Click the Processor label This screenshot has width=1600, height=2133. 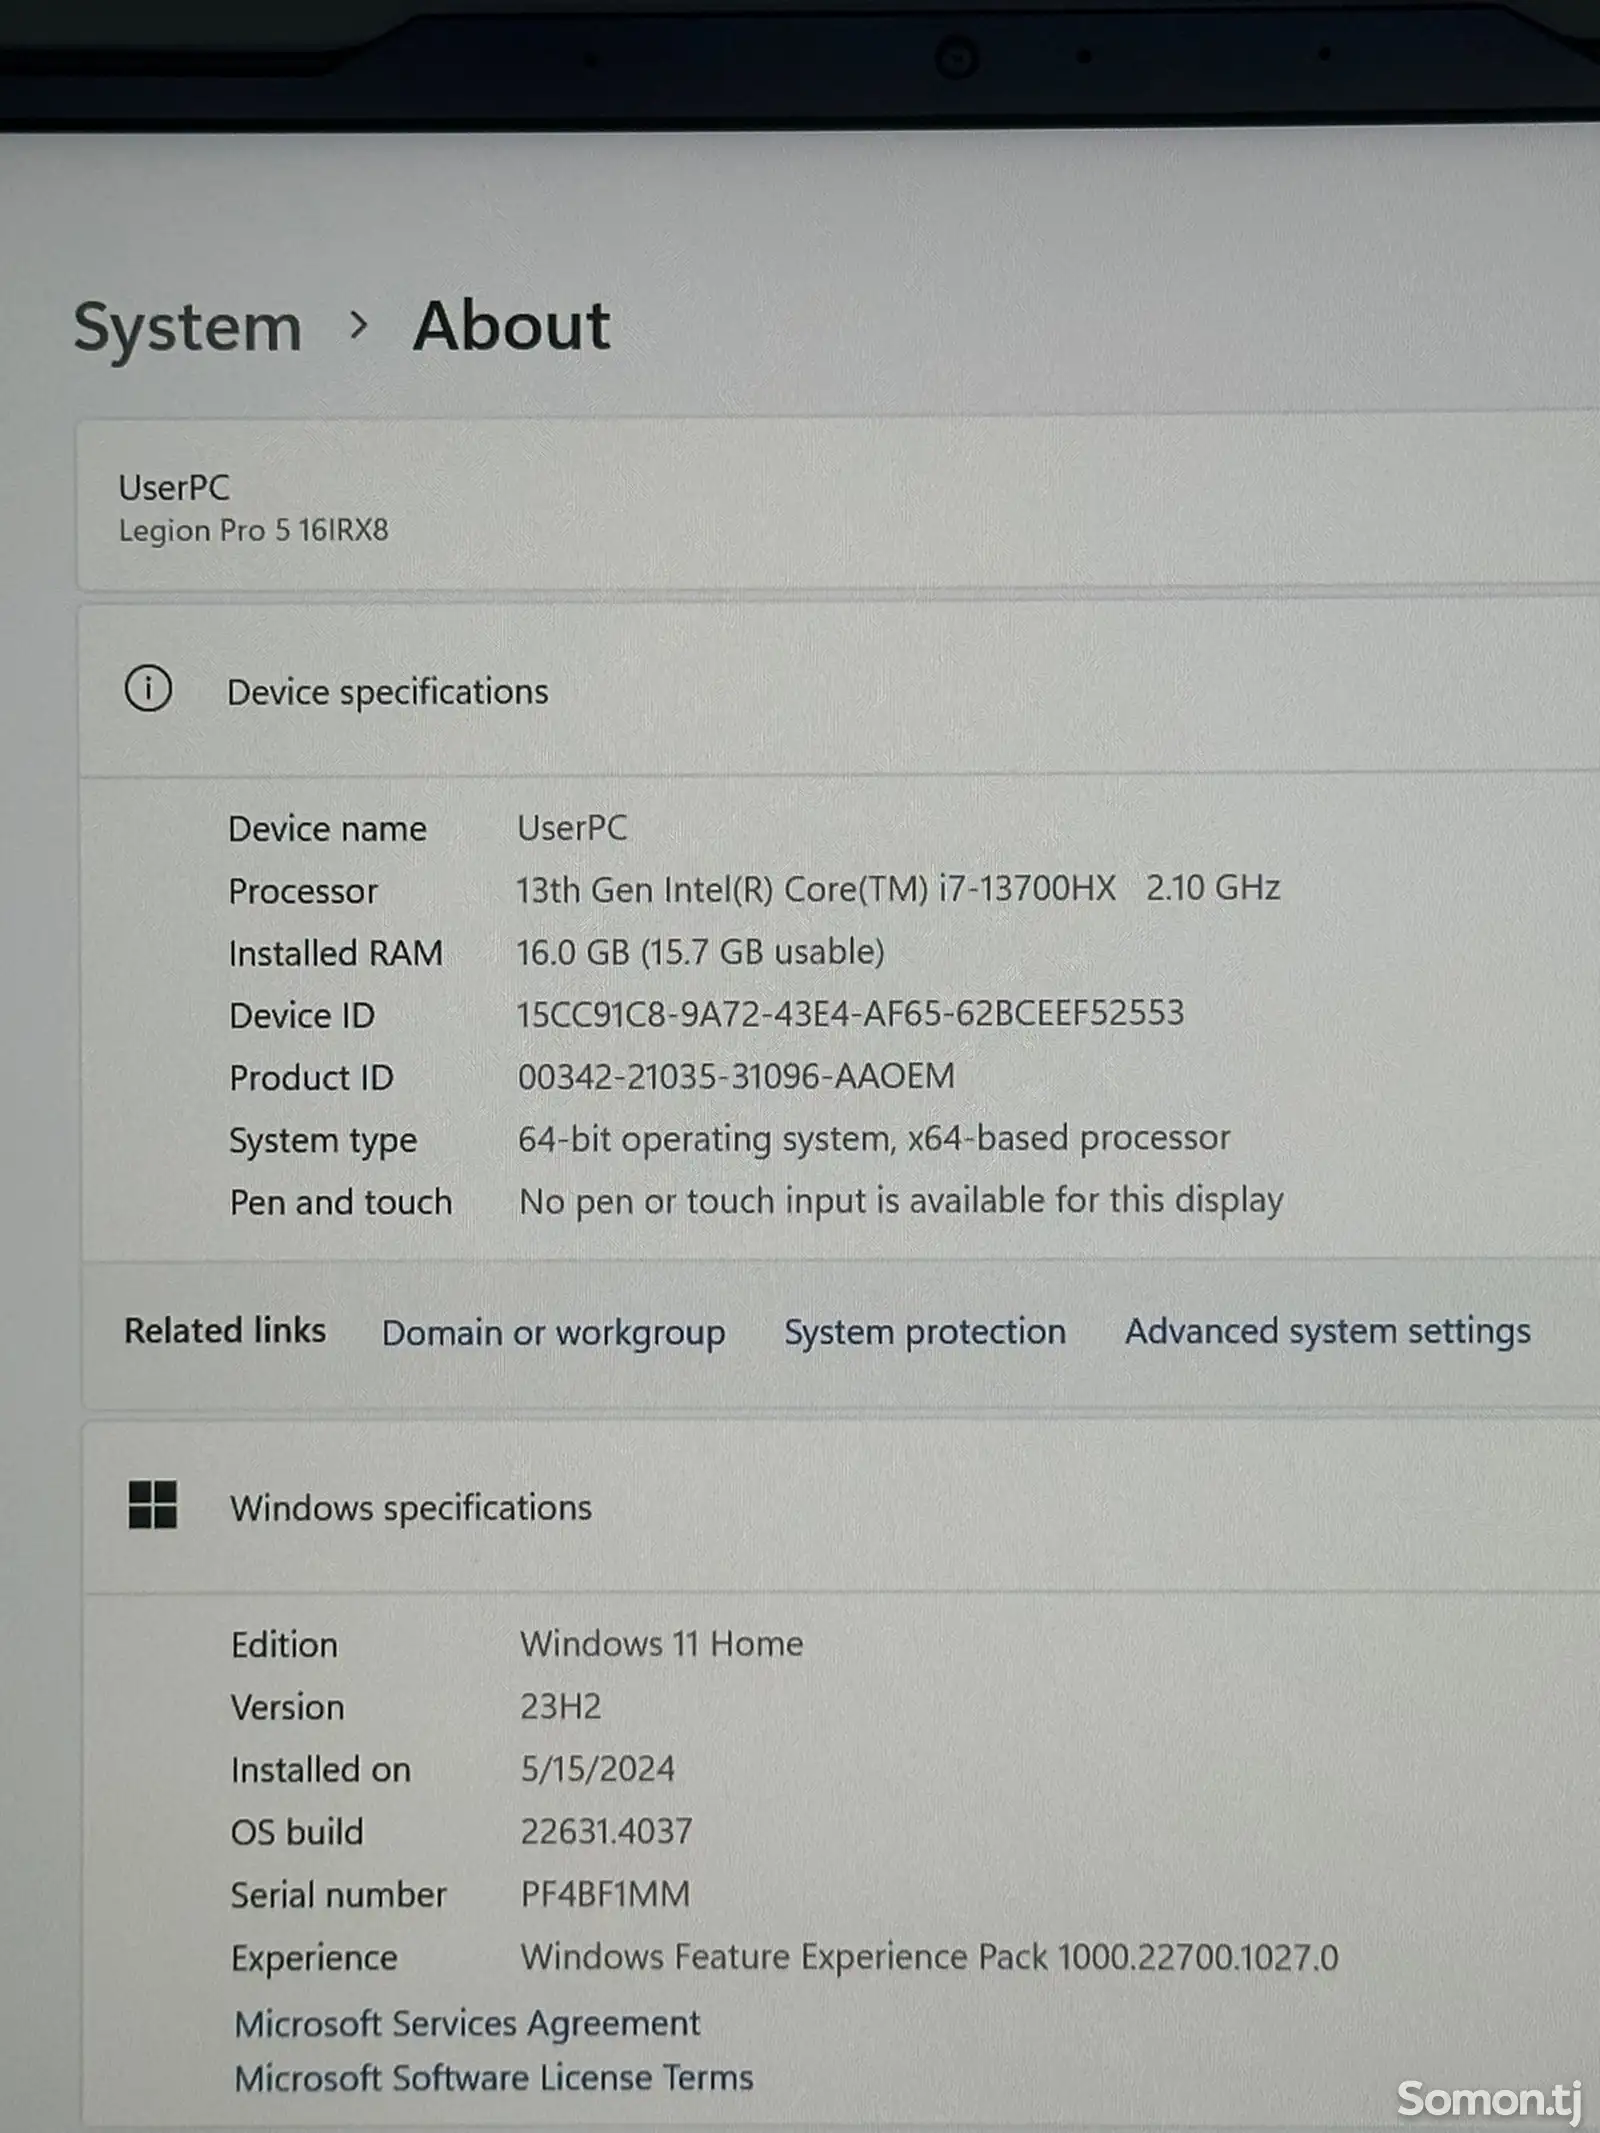(x=303, y=891)
